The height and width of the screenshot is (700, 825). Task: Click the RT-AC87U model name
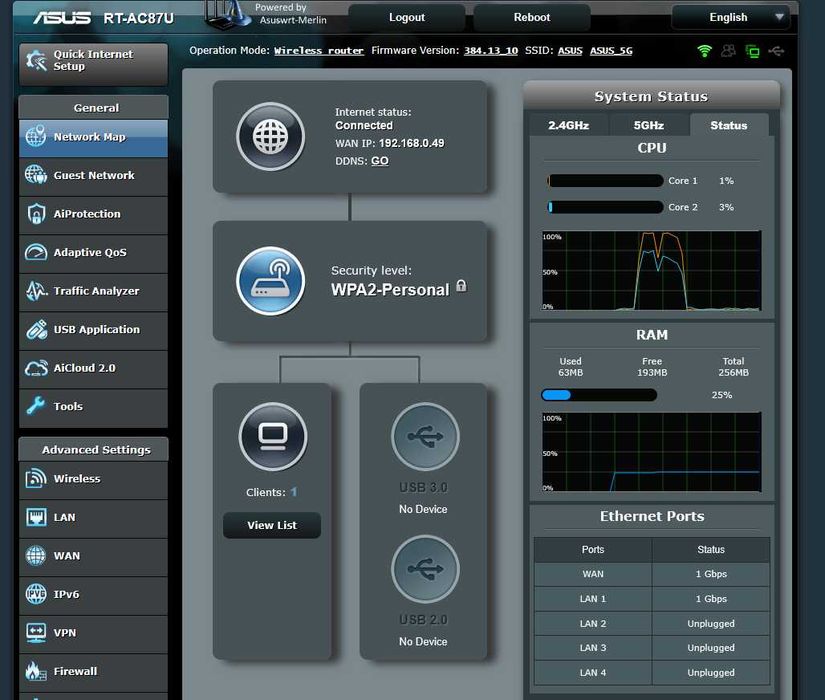tap(138, 18)
